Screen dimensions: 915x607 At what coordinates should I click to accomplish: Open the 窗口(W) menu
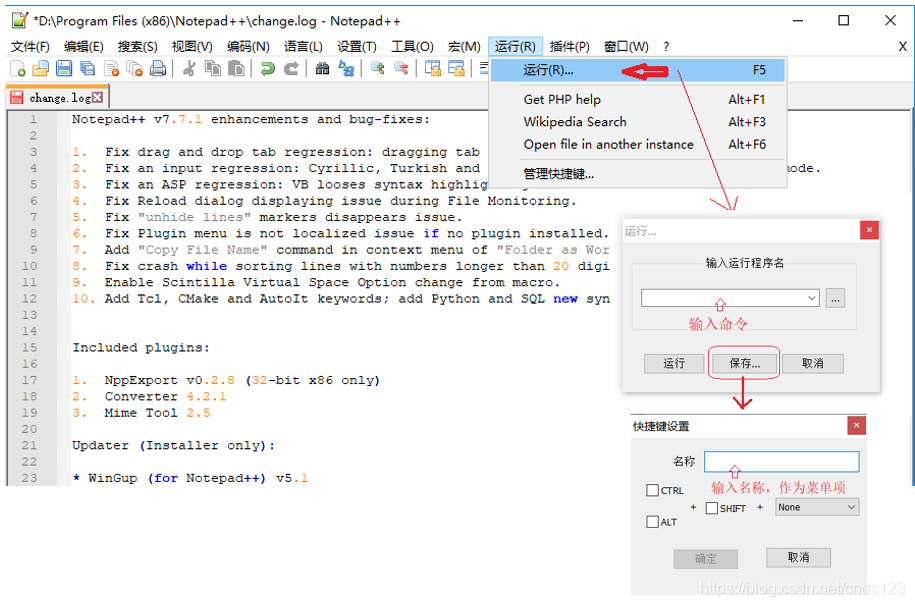tap(626, 47)
